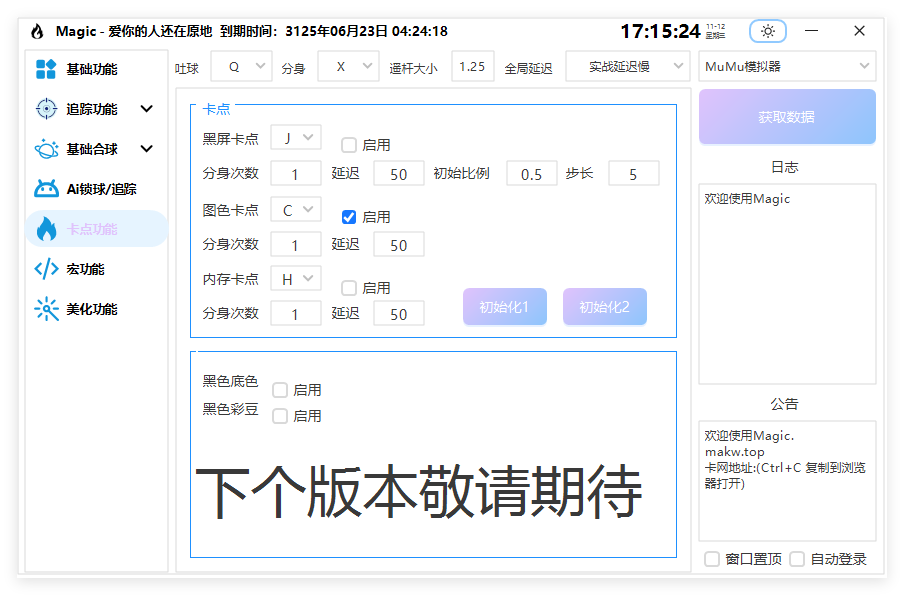The image size is (904, 595).
Task: Open the 实战延迟慢 delay dropdown
Action: [627, 66]
